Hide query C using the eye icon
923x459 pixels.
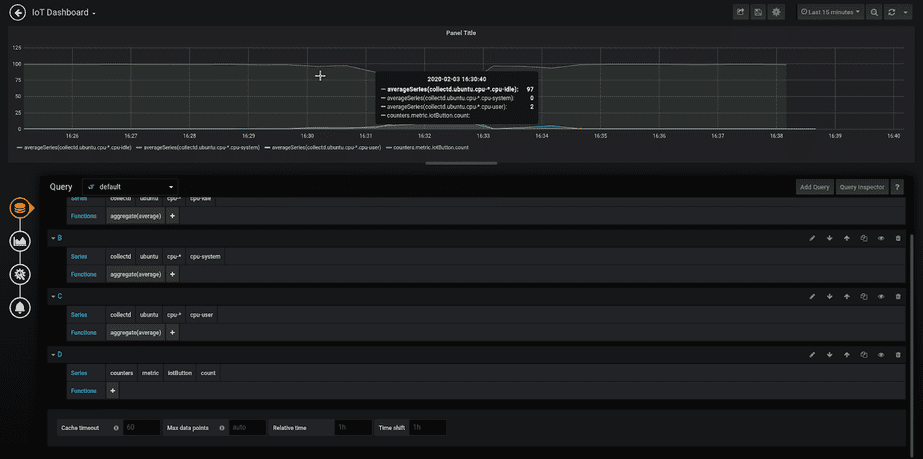pyautogui.click(x=881, y=296)
